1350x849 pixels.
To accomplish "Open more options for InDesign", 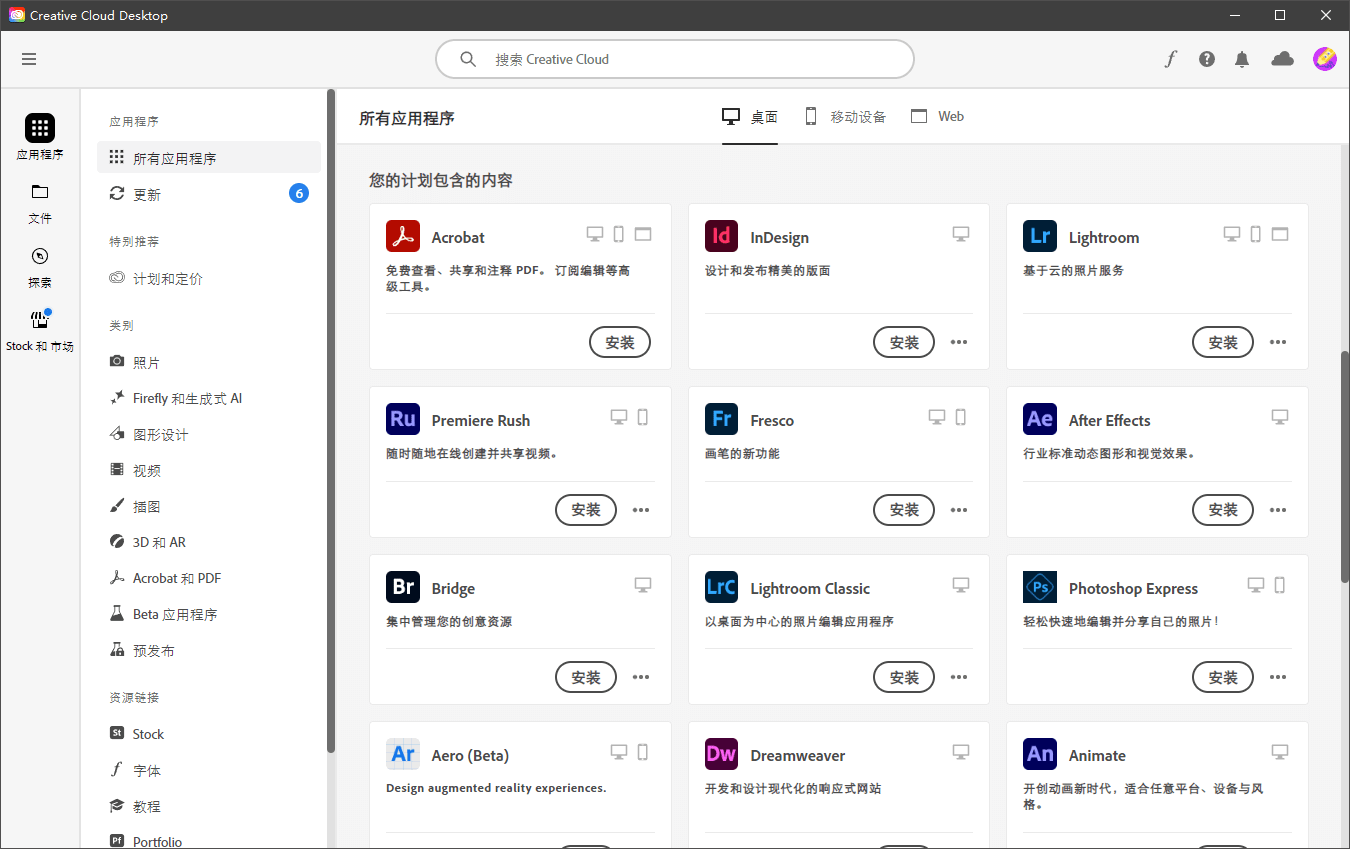I will [x=958, y=342].
